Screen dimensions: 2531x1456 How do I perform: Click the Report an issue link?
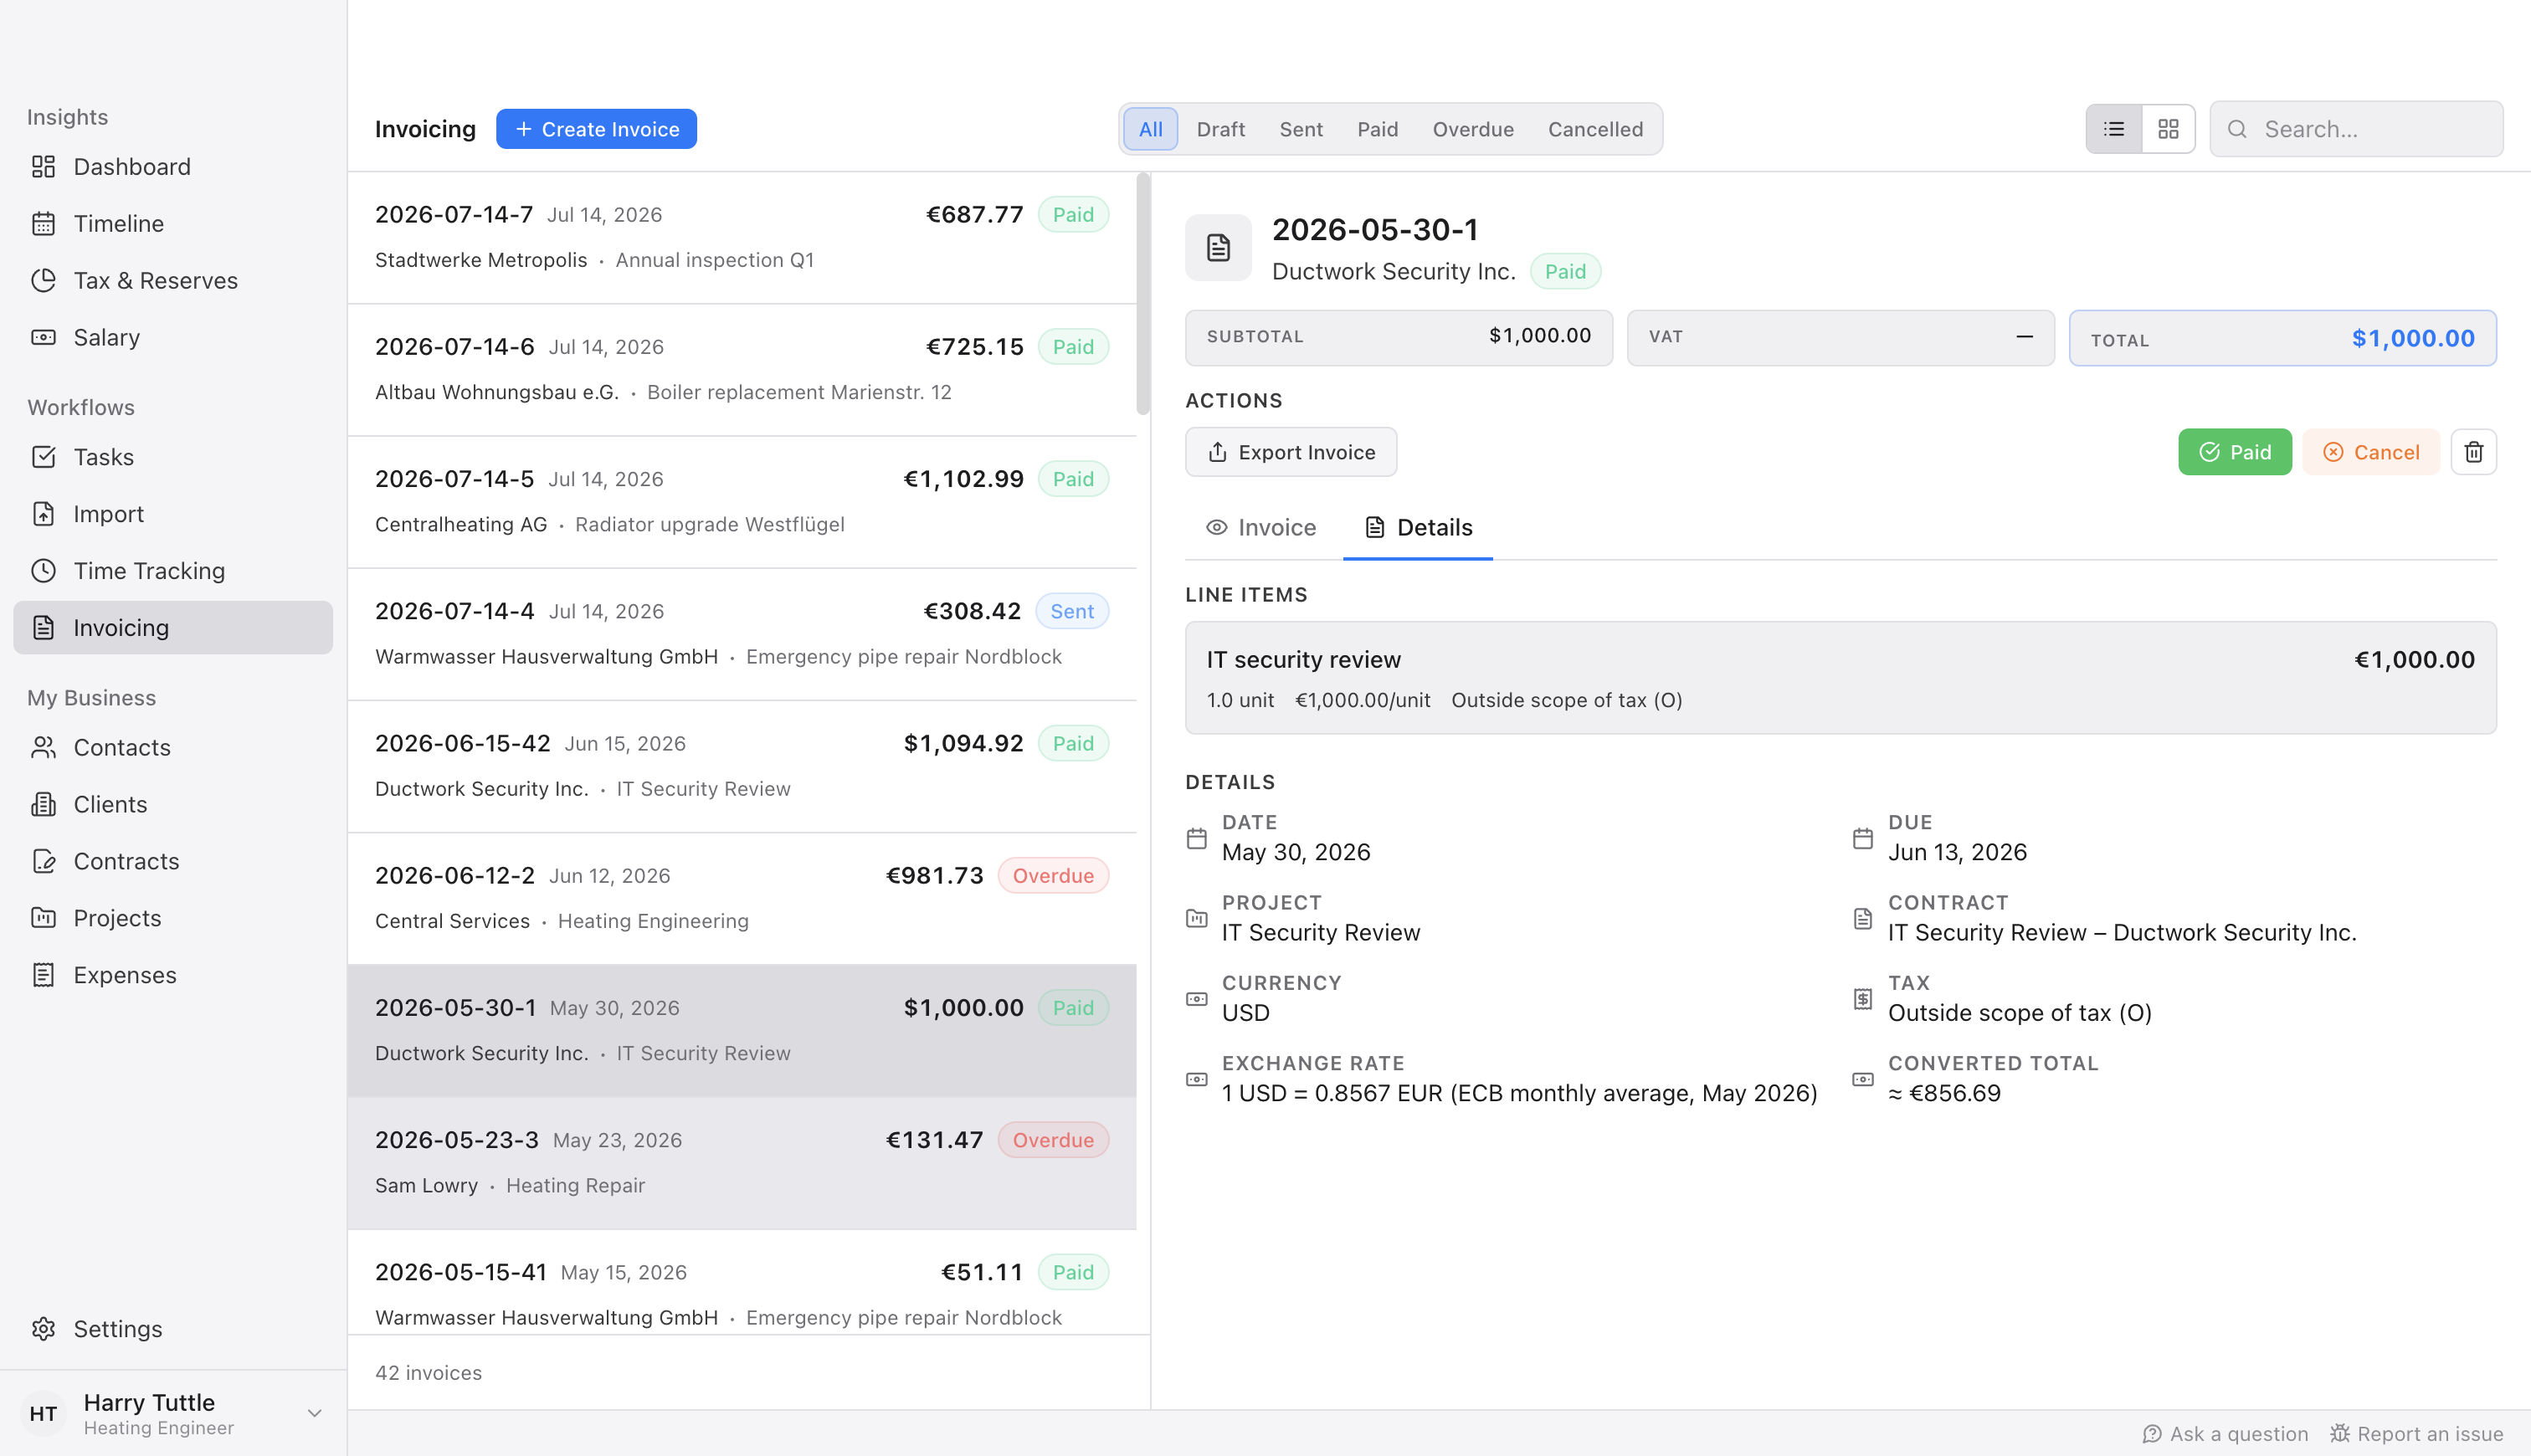2416,1434
